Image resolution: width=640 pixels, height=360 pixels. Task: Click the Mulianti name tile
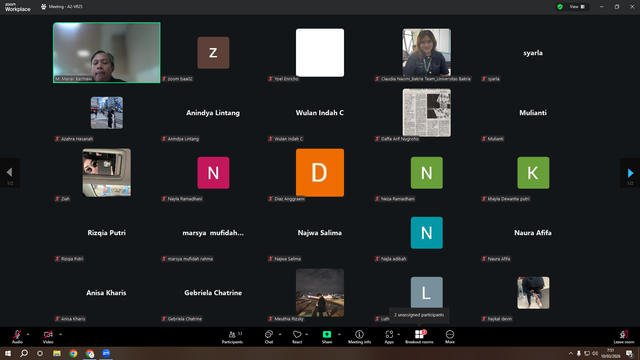tap(533, 113)
